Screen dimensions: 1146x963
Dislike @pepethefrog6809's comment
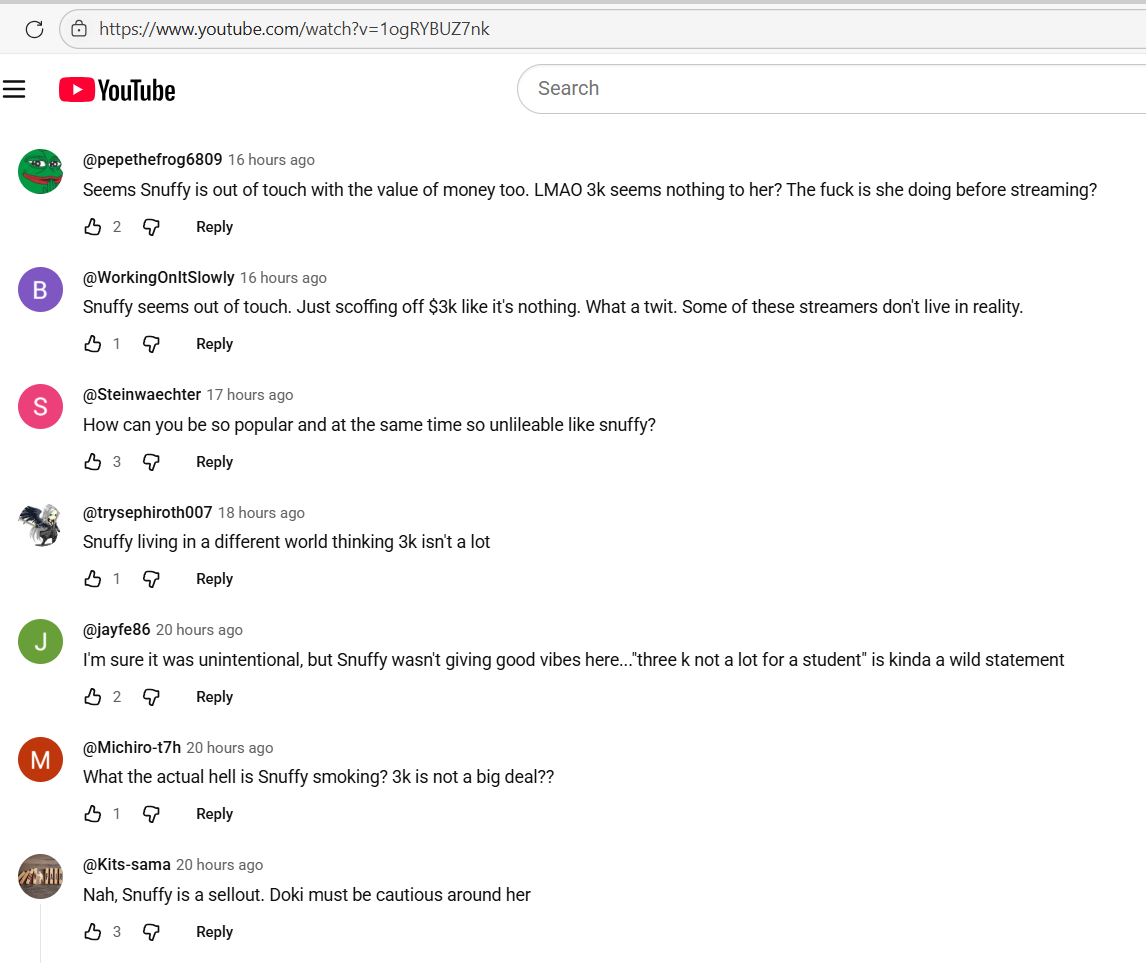(151, 227)
